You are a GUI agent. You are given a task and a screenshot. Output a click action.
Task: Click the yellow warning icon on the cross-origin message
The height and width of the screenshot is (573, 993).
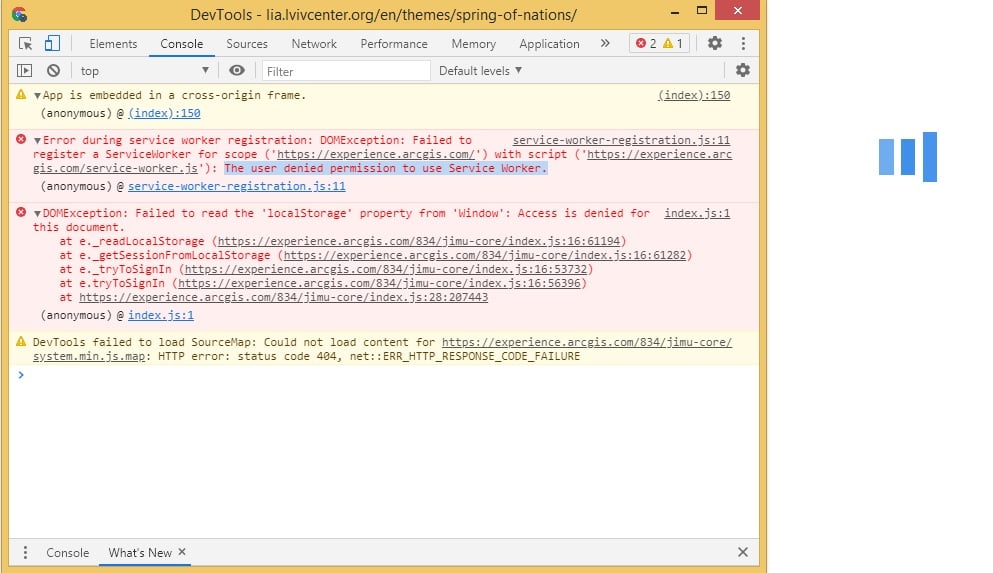[21, 94]
